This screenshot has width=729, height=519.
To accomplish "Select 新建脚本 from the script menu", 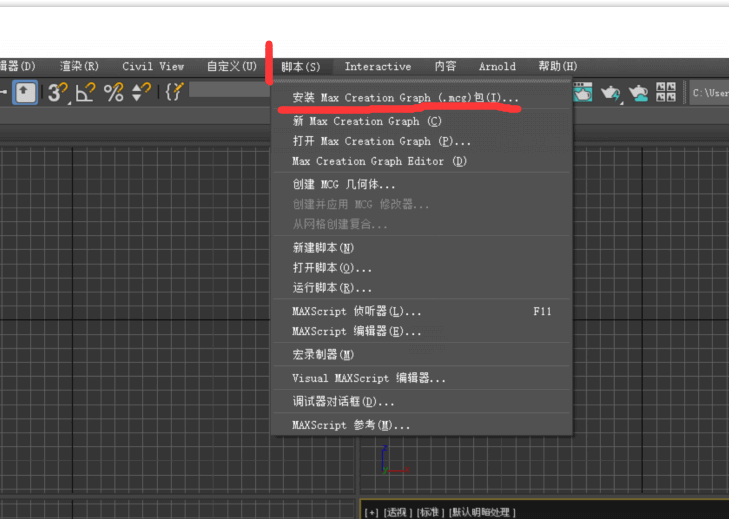I will 323,248.
